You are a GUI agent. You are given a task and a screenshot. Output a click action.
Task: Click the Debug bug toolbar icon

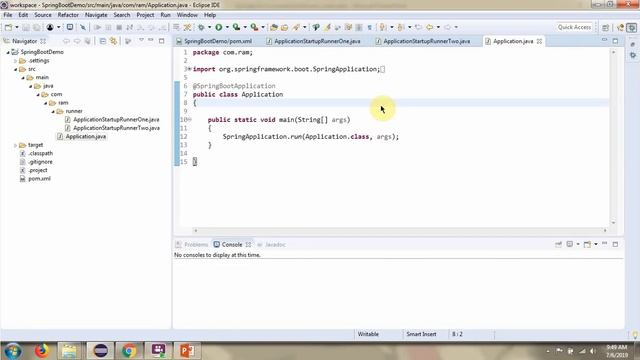pyautogui.click(x=201, y=27)
